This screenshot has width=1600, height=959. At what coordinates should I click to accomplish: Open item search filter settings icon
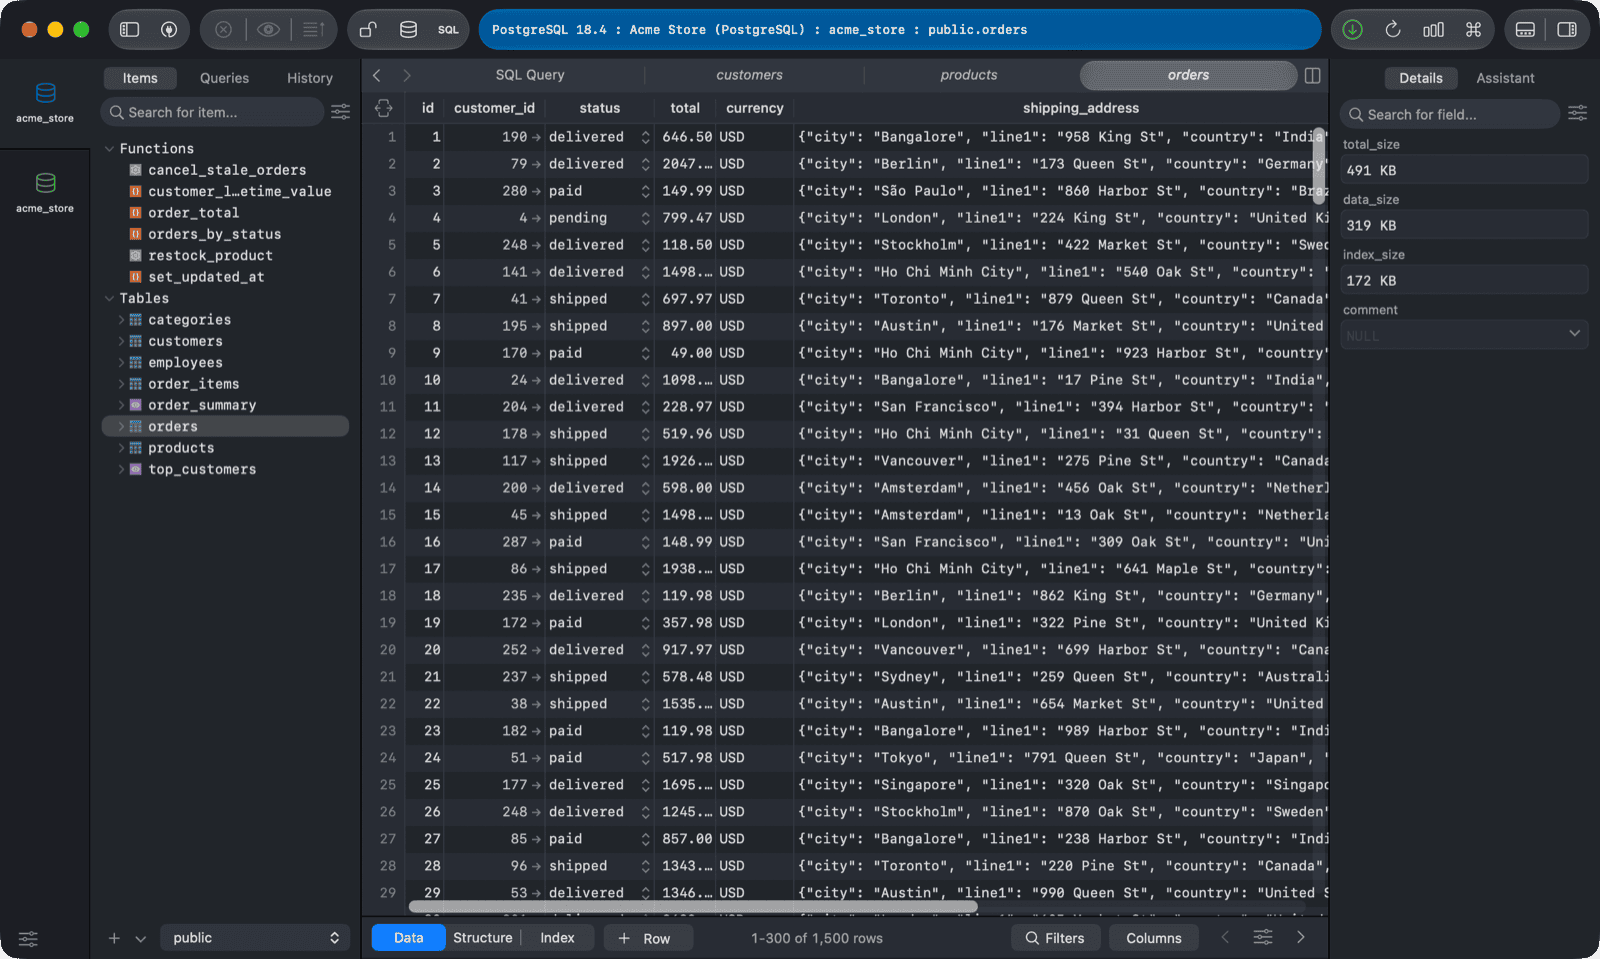tap(341, 112)
